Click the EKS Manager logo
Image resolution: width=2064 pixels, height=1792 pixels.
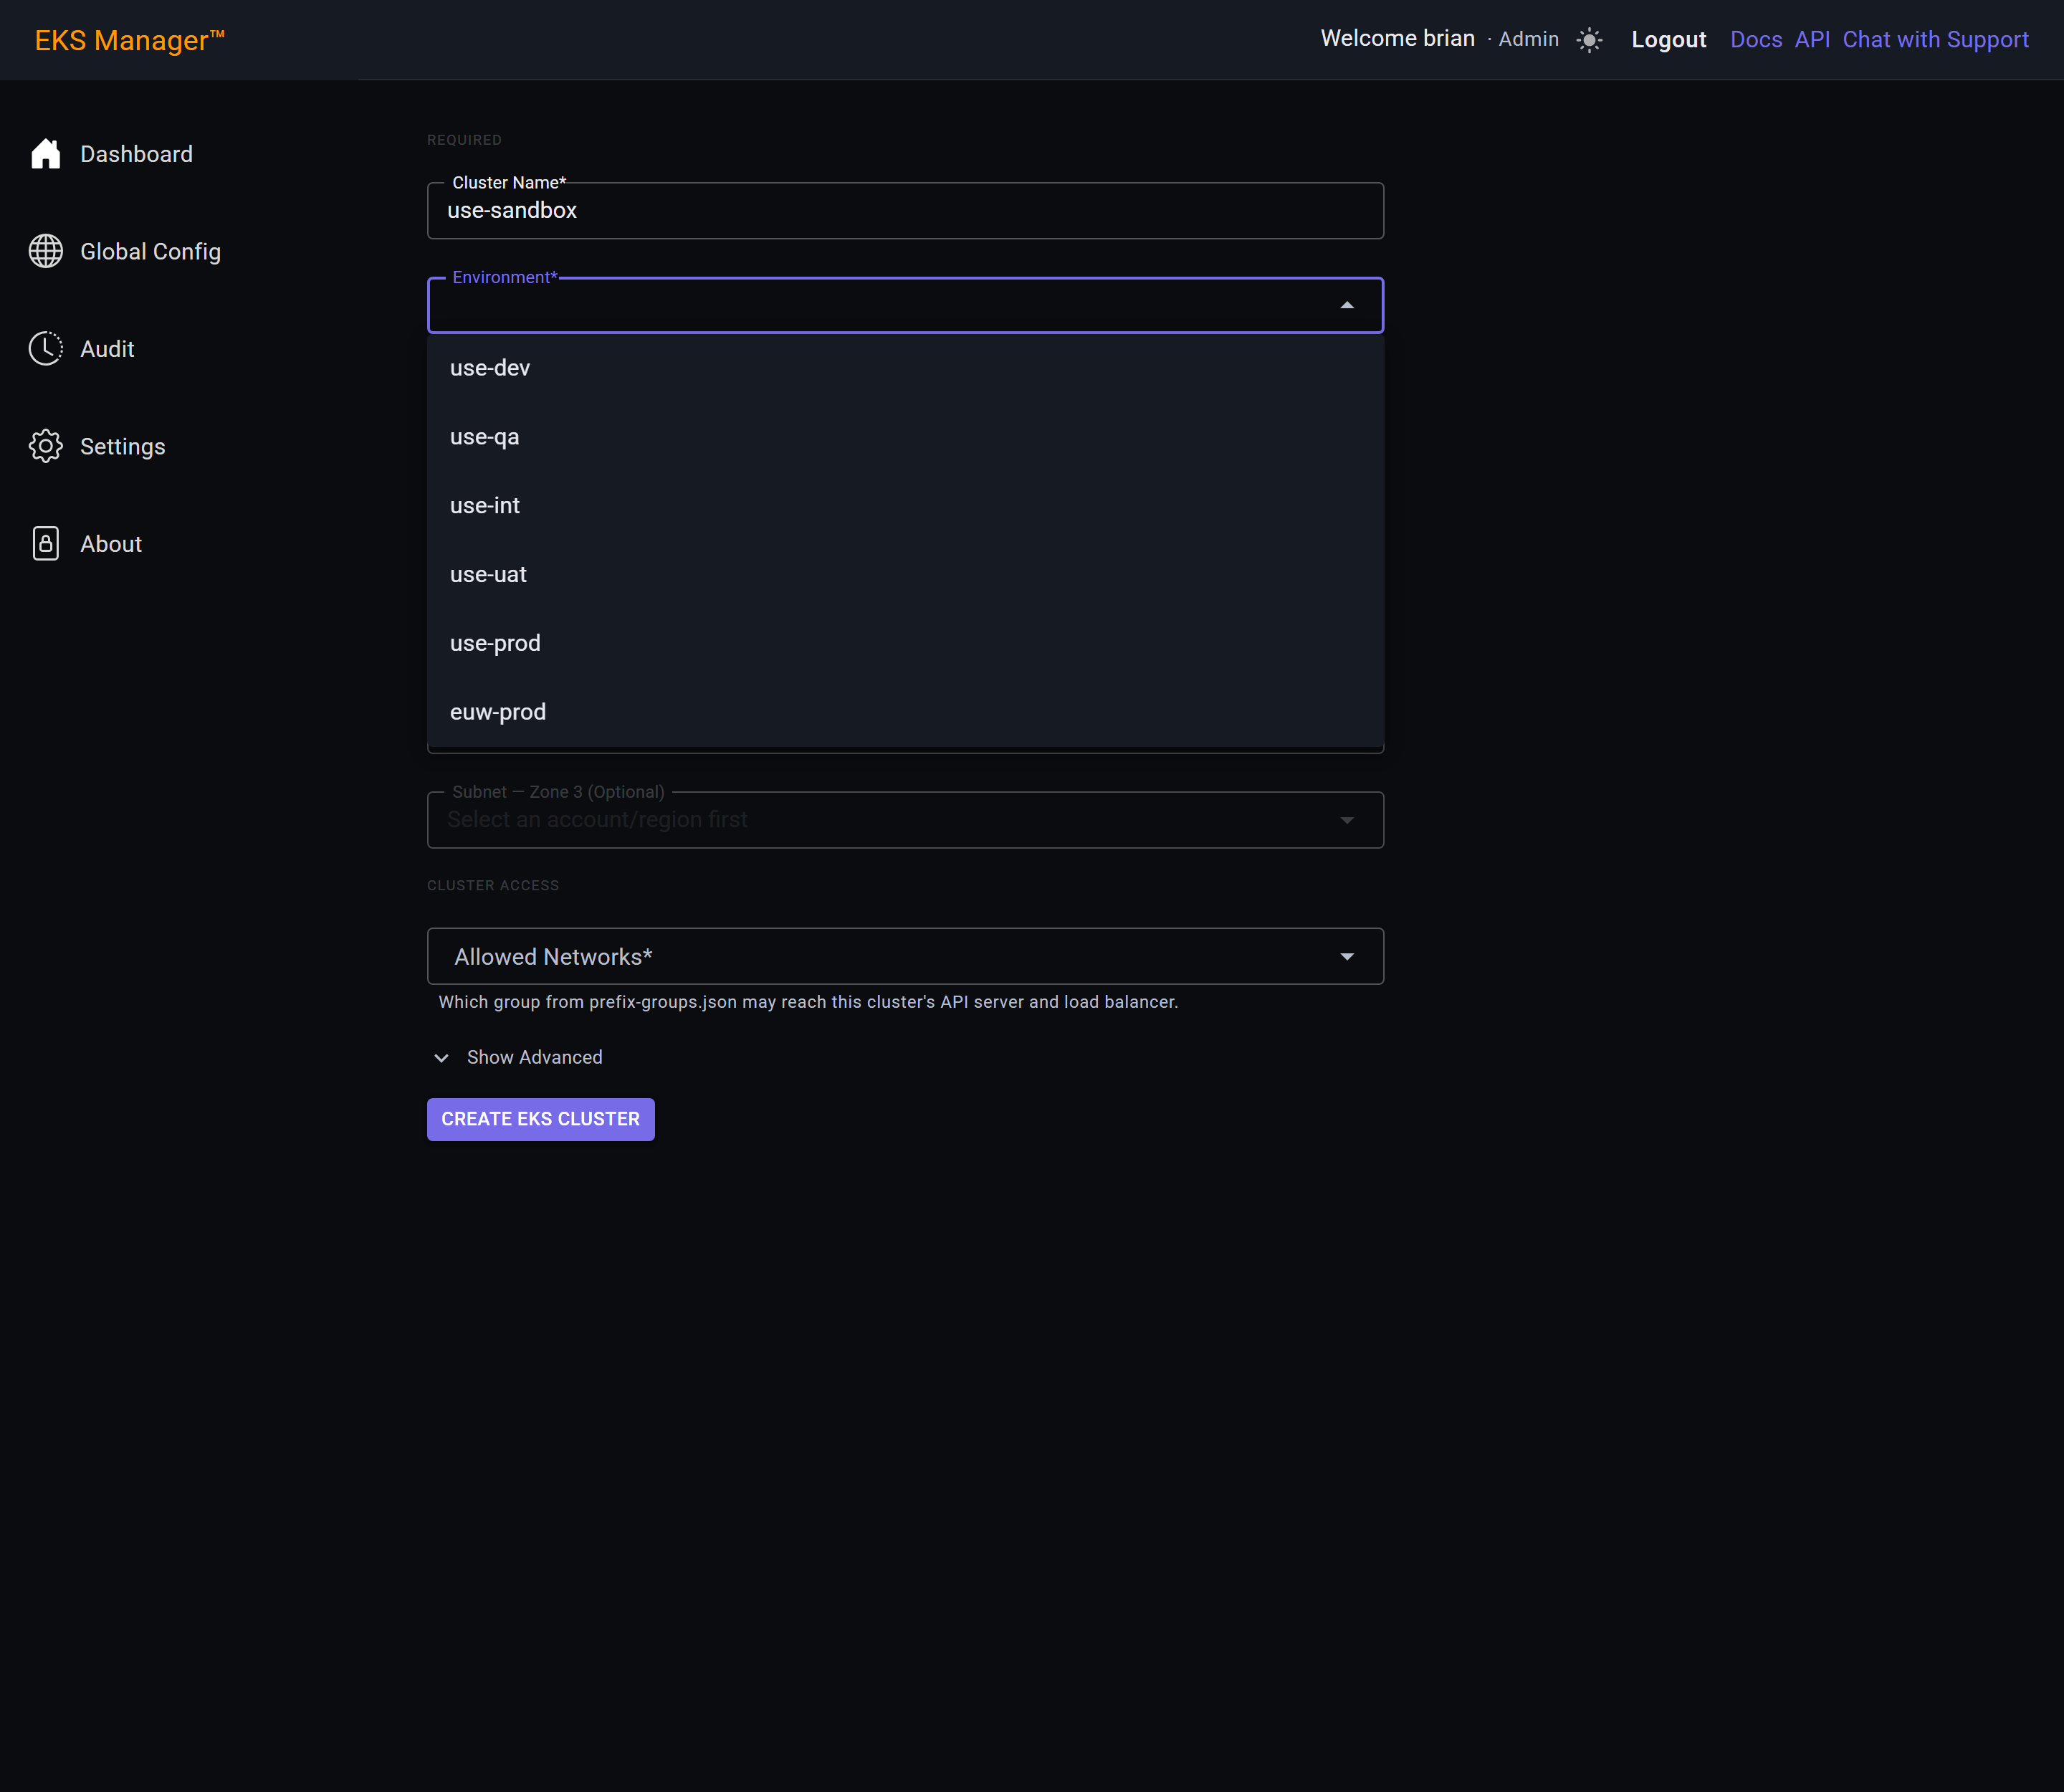[x=130, y=40]
